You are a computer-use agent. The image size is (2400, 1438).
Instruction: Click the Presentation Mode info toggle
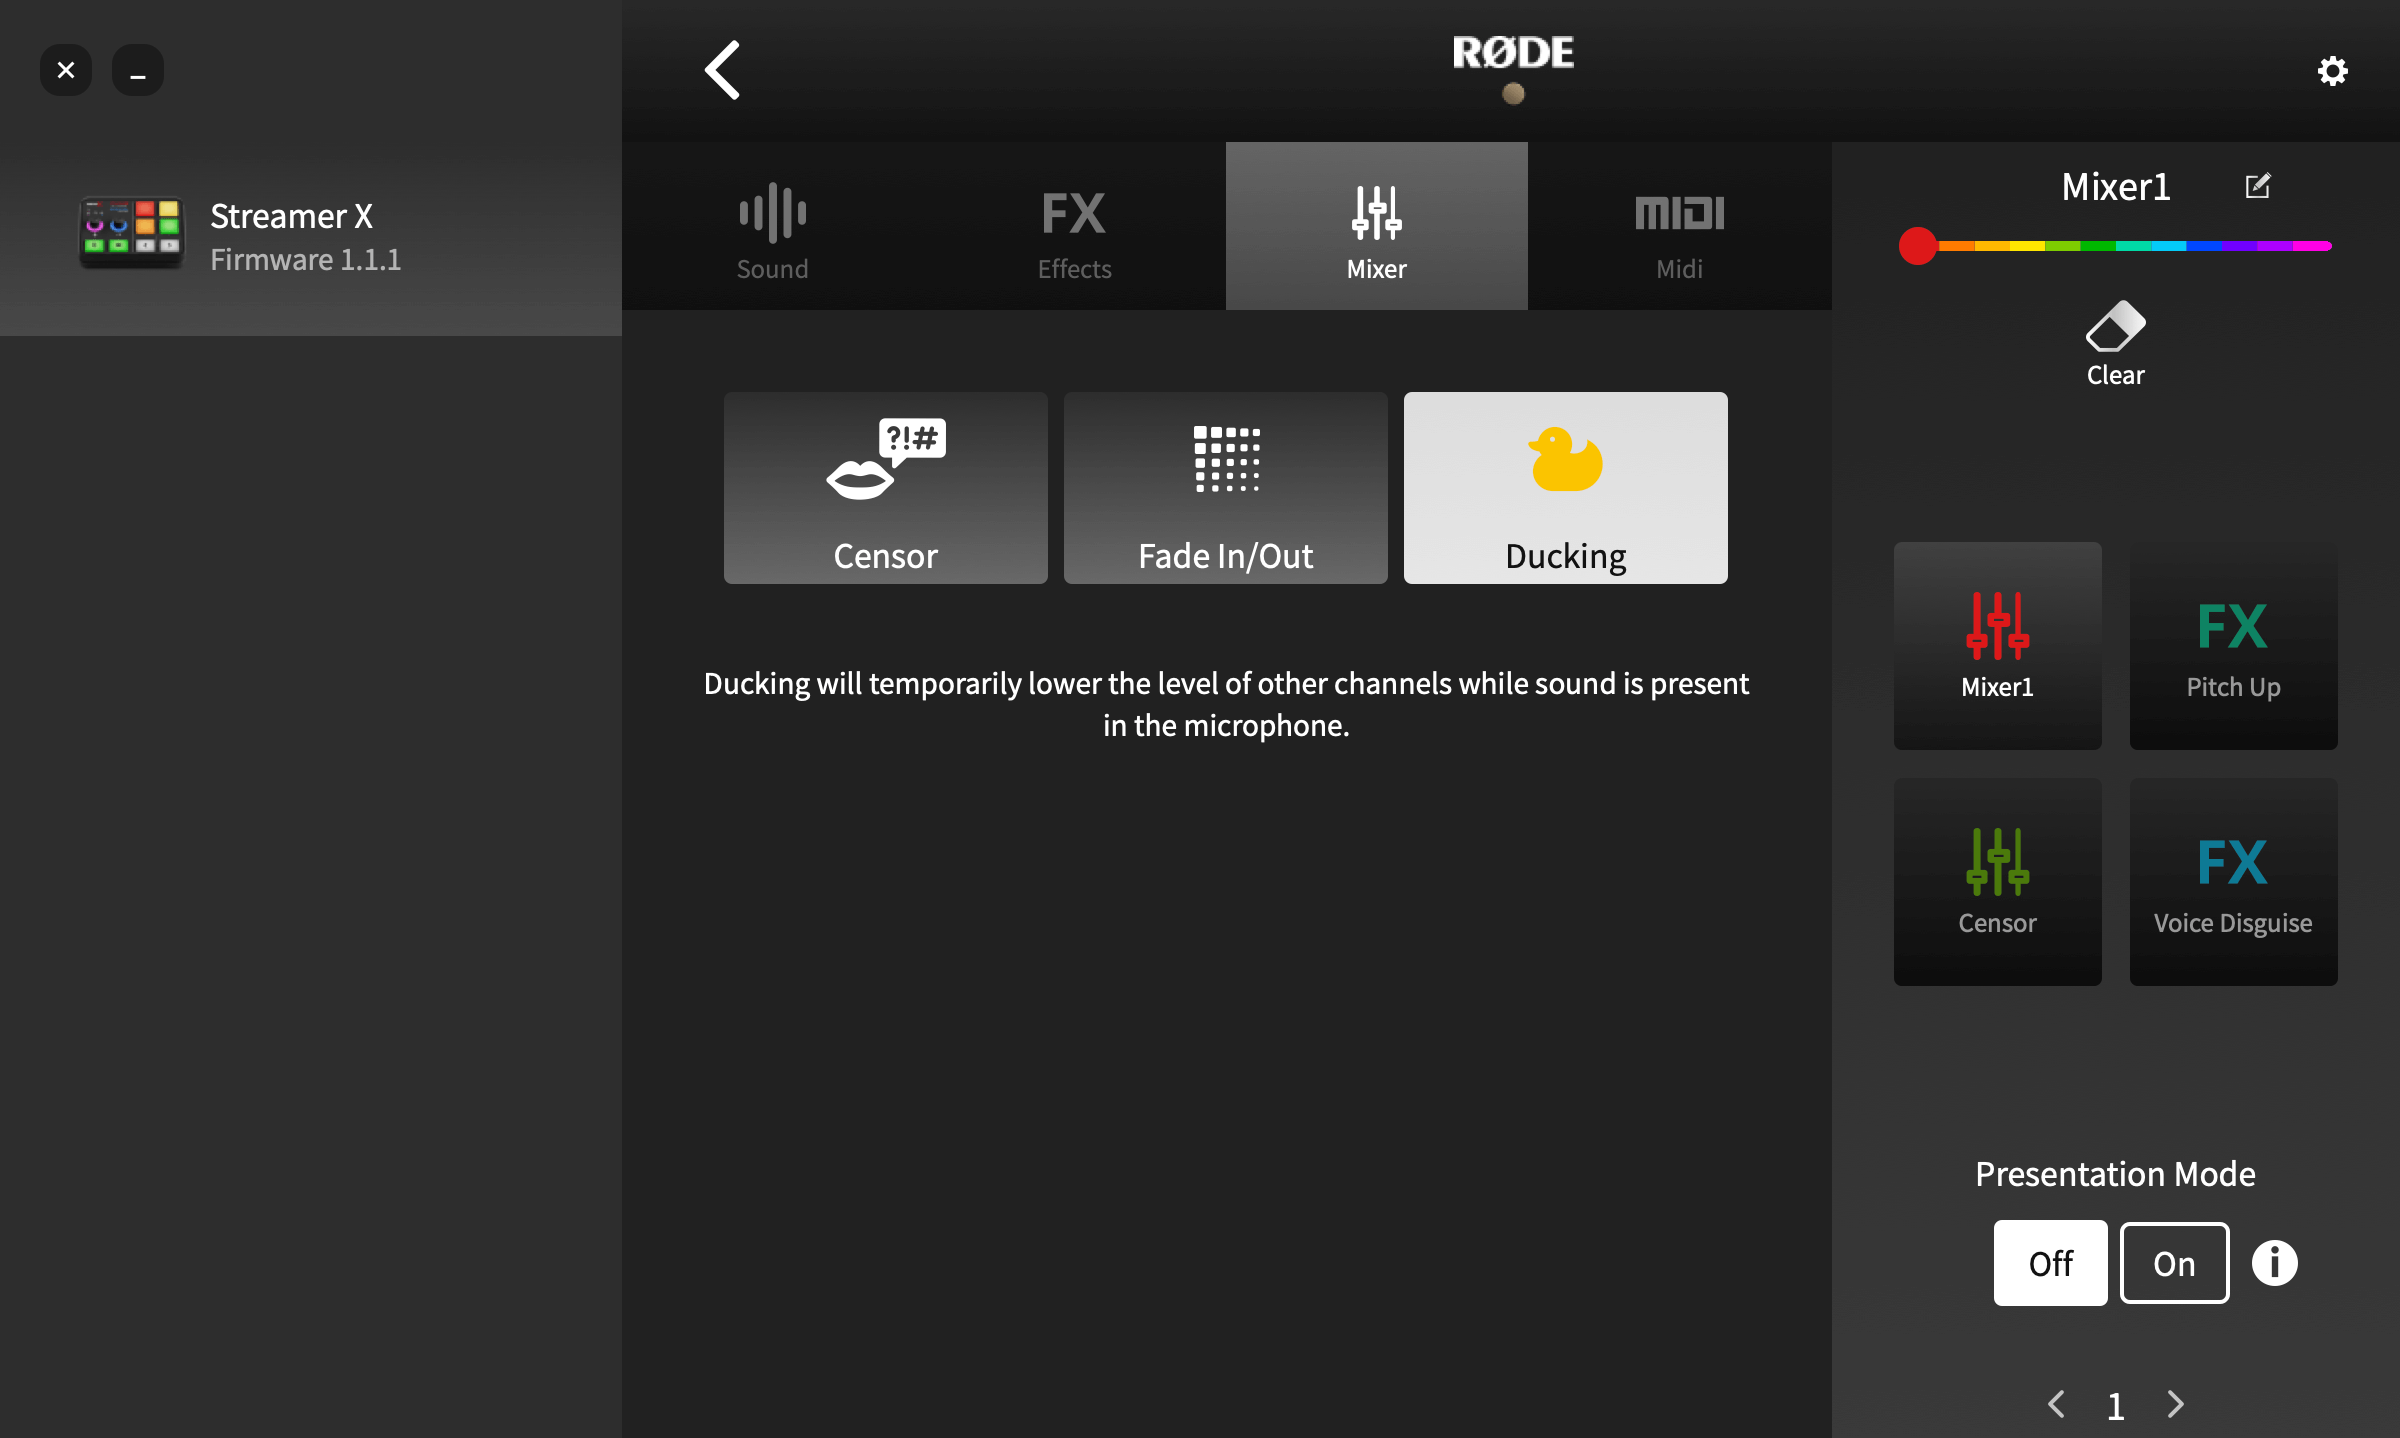click(2277, 1262)
